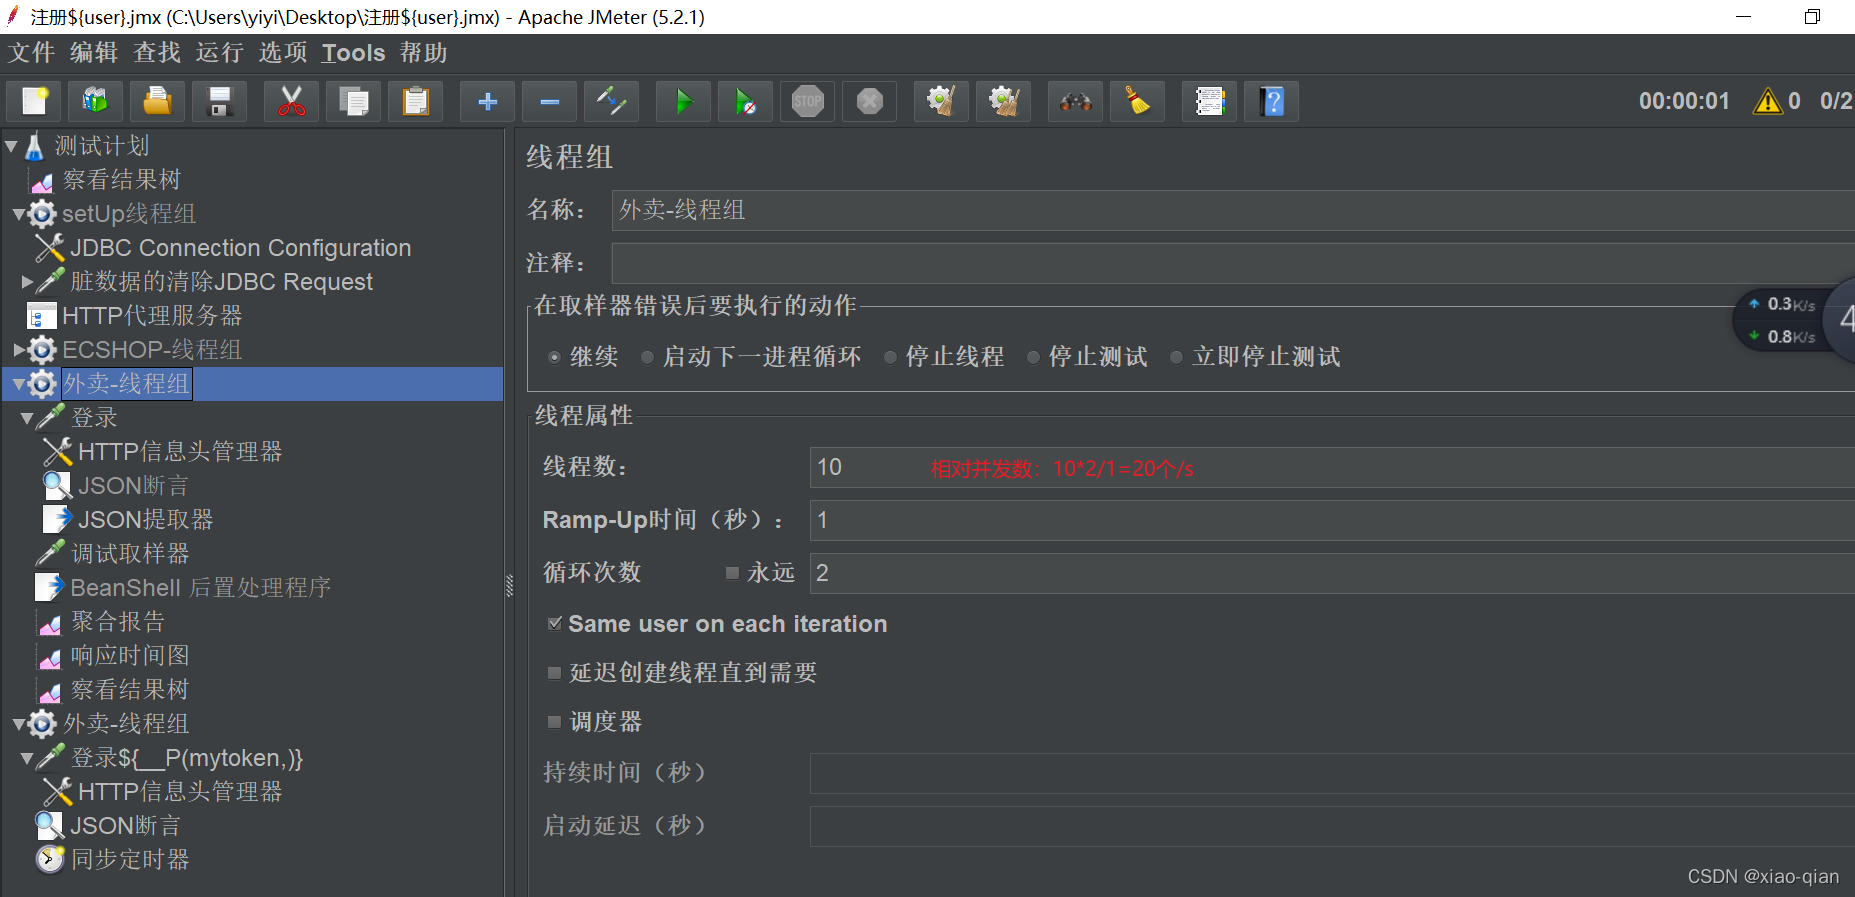
Task: Click the 循环次数 value field
Action: tap(1332, 573)
